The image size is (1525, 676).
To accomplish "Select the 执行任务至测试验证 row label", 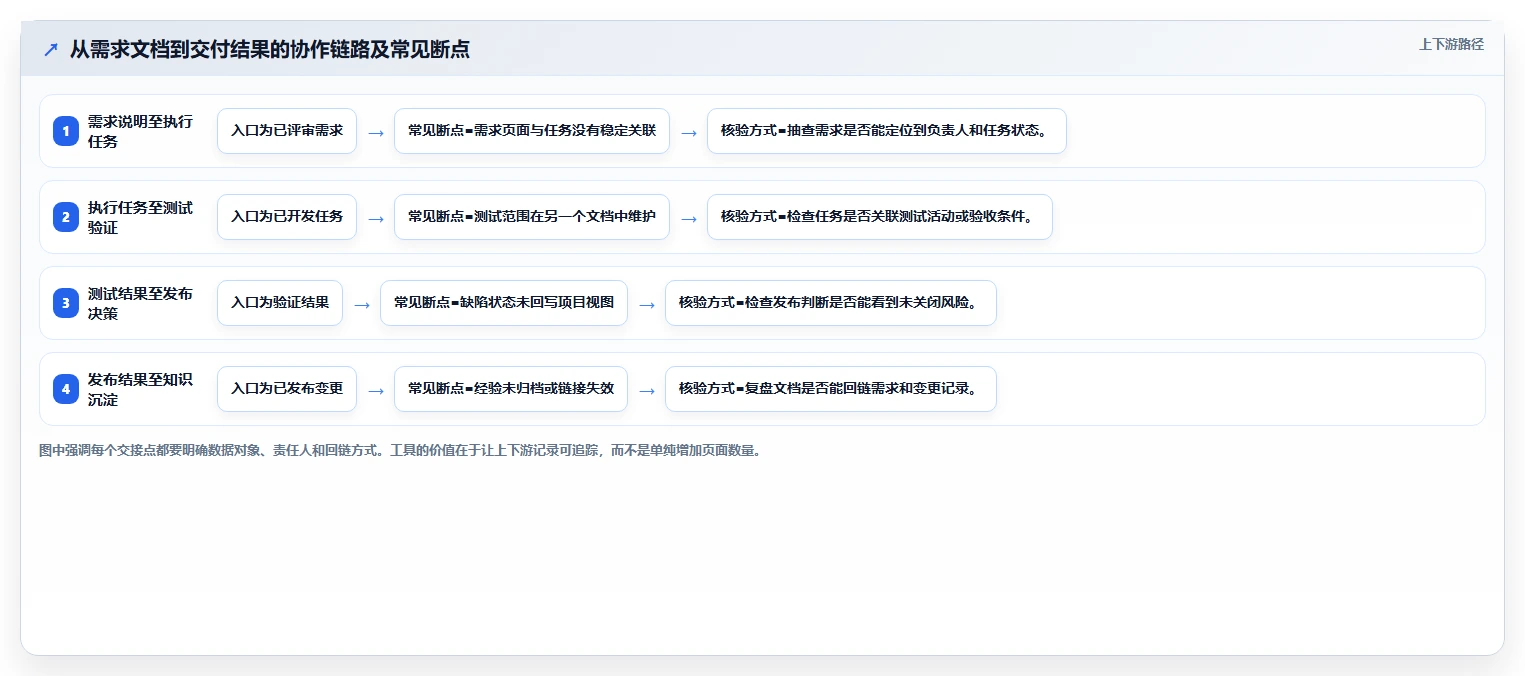I will click(140, 217).
